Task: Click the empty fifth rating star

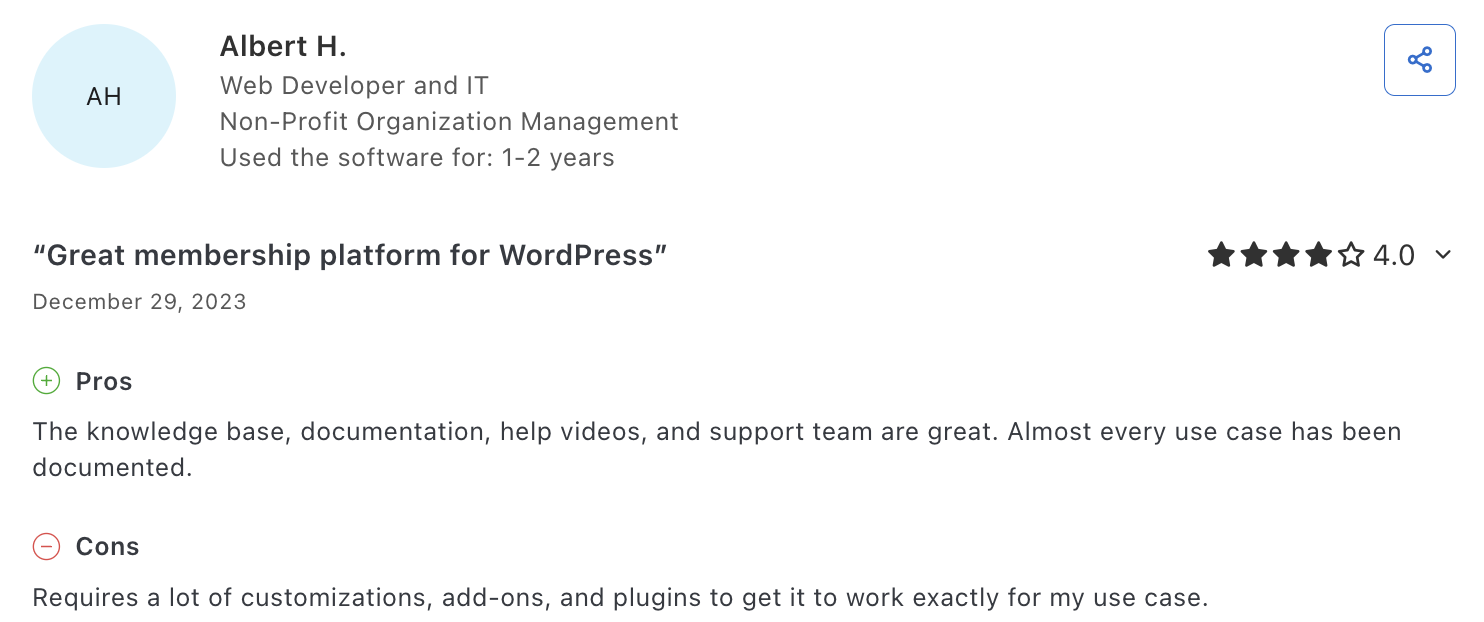Action: pos(1351,255)
